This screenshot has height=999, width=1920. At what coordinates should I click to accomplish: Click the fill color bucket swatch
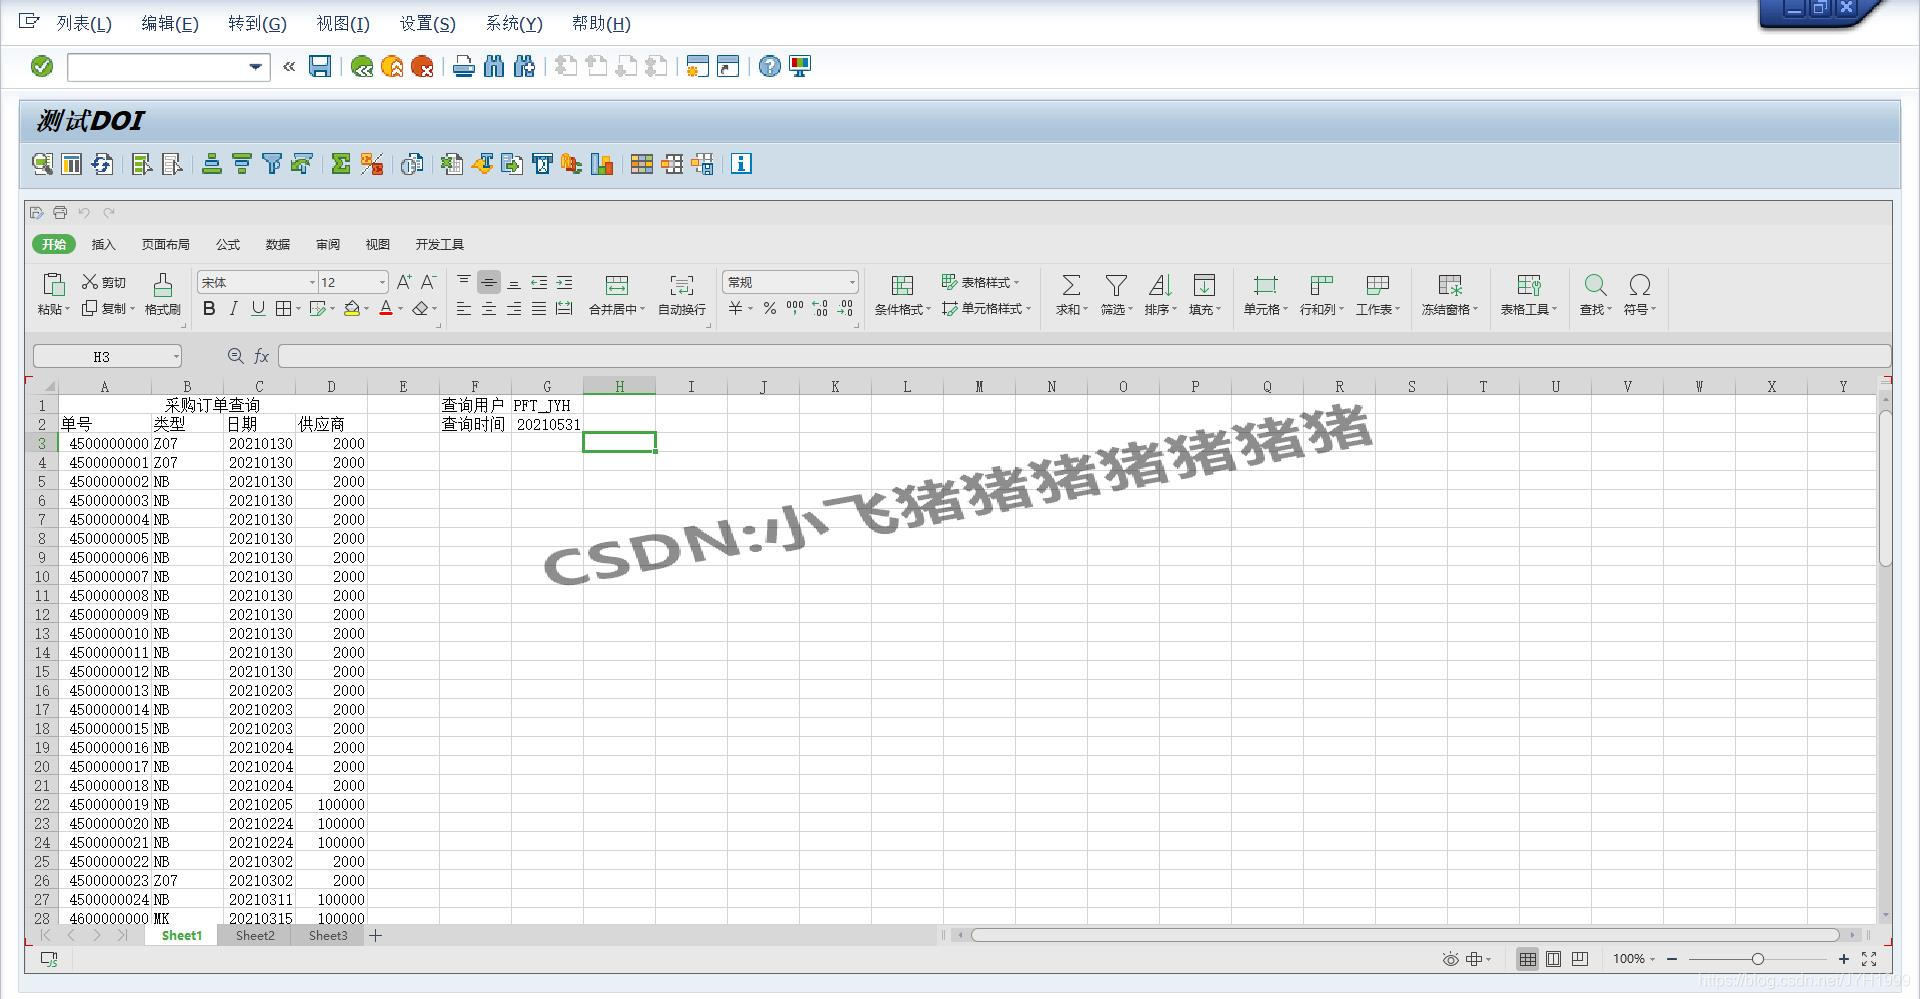(x=352, y=309)
